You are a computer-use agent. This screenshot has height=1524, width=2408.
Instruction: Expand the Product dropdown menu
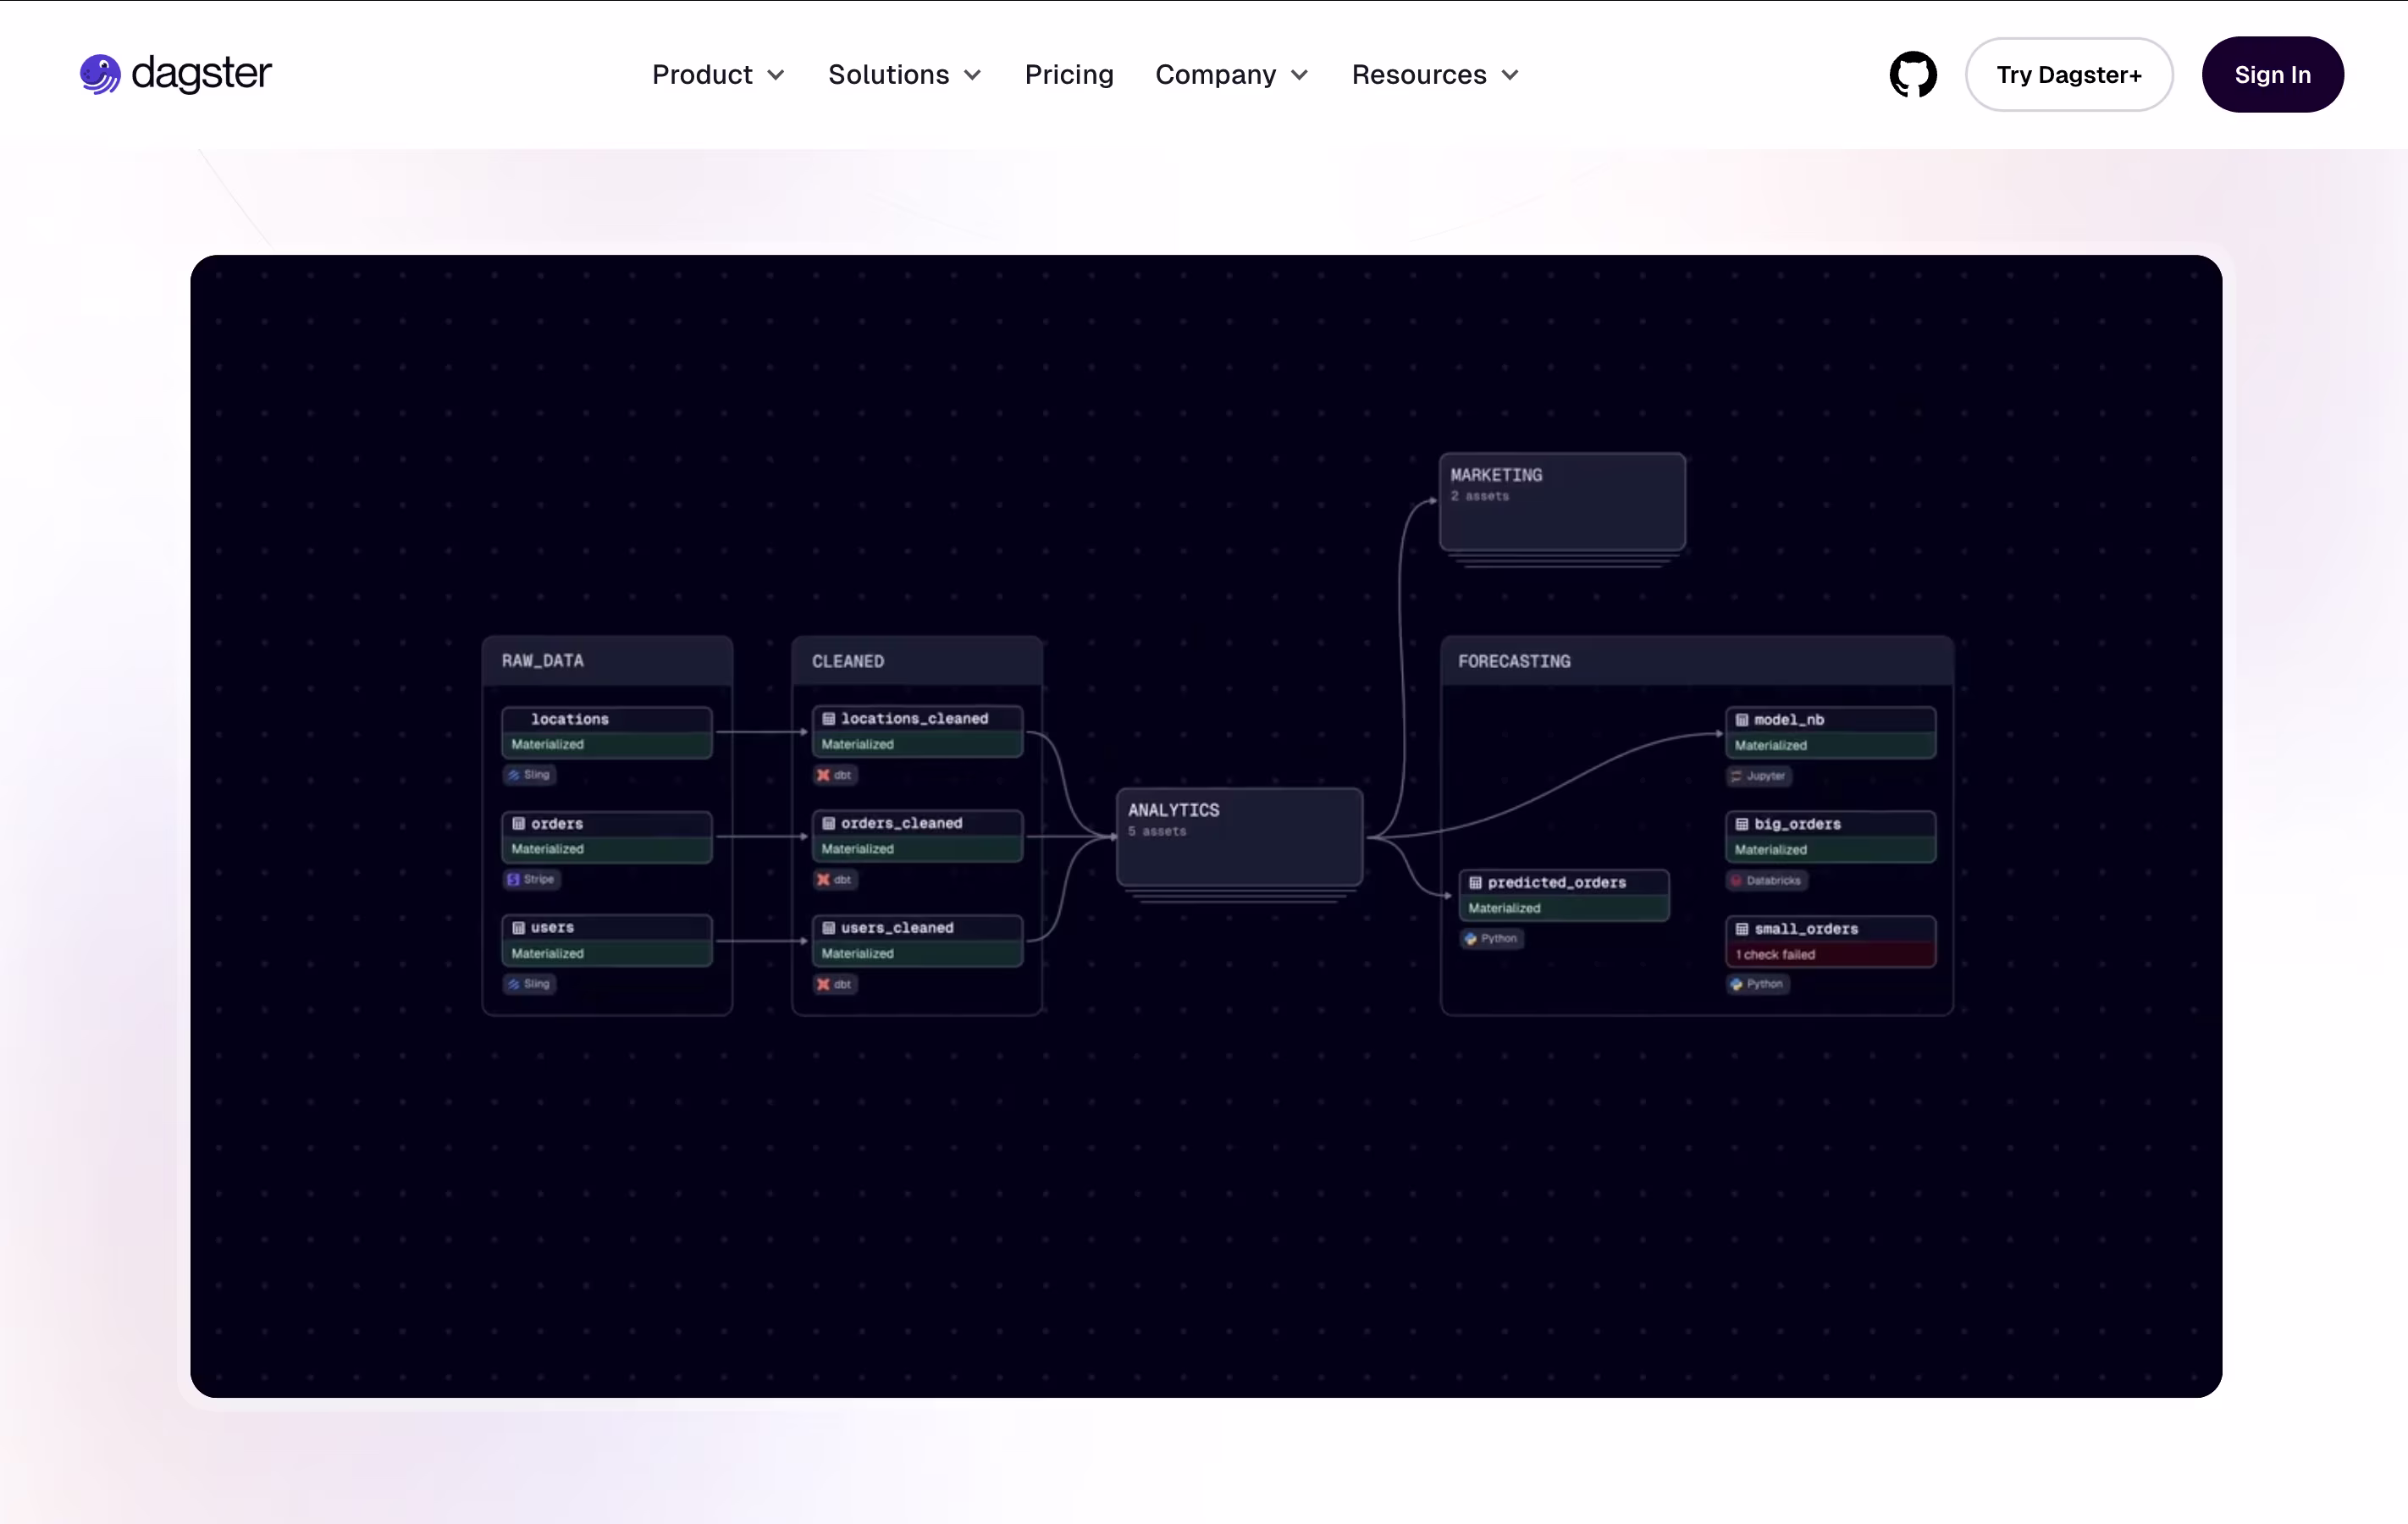coord(717,75)
